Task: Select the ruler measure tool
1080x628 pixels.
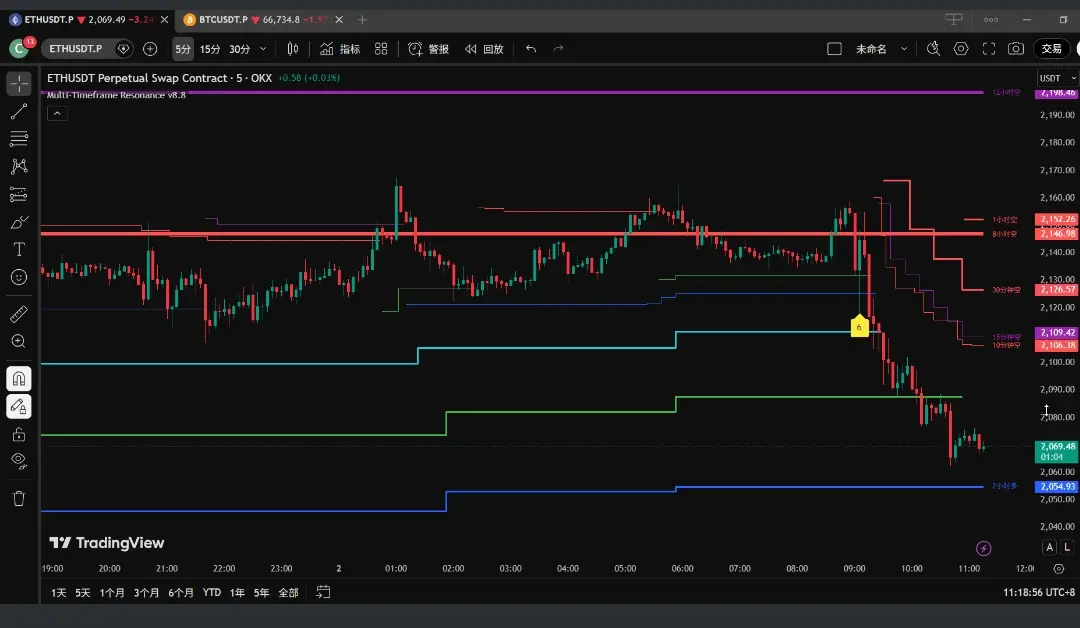Action: pos(19,314)
